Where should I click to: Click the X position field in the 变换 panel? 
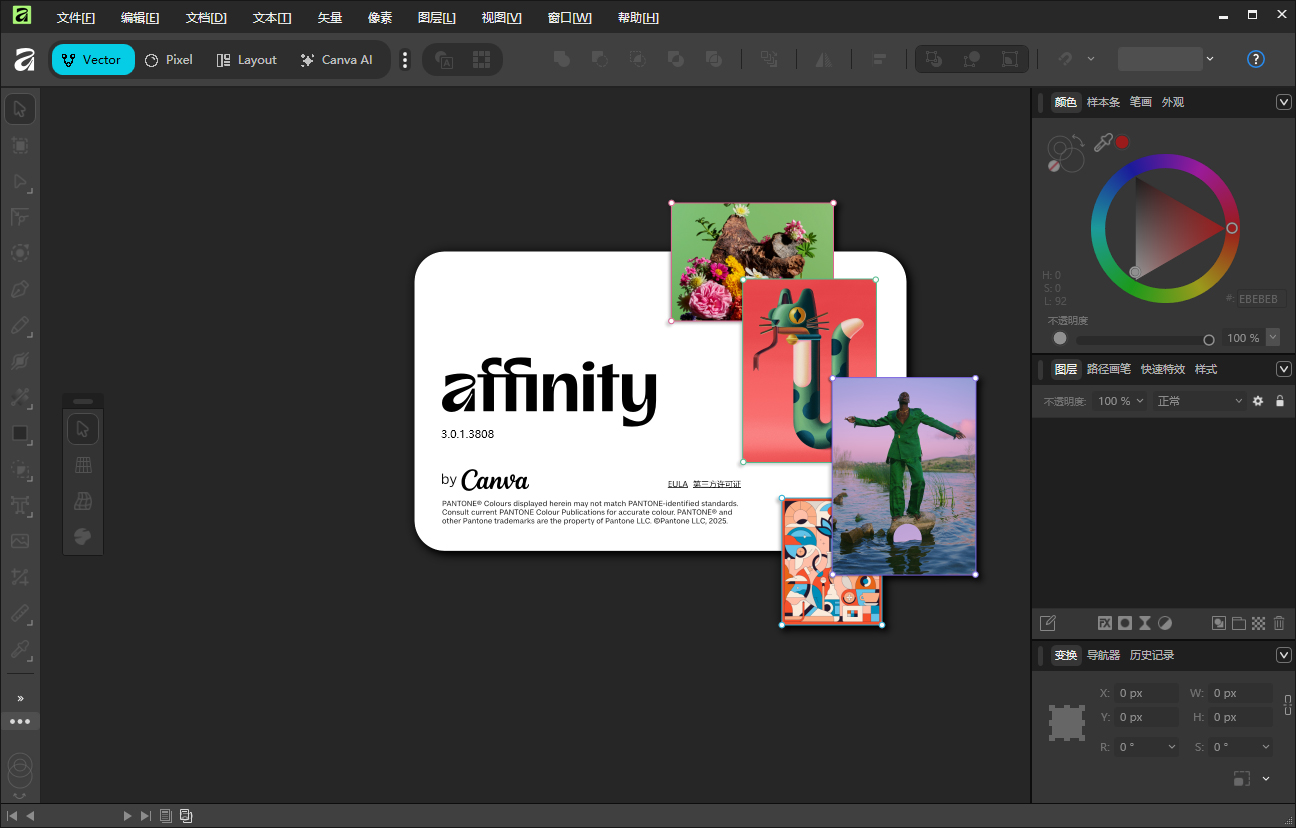[1146, 692]
